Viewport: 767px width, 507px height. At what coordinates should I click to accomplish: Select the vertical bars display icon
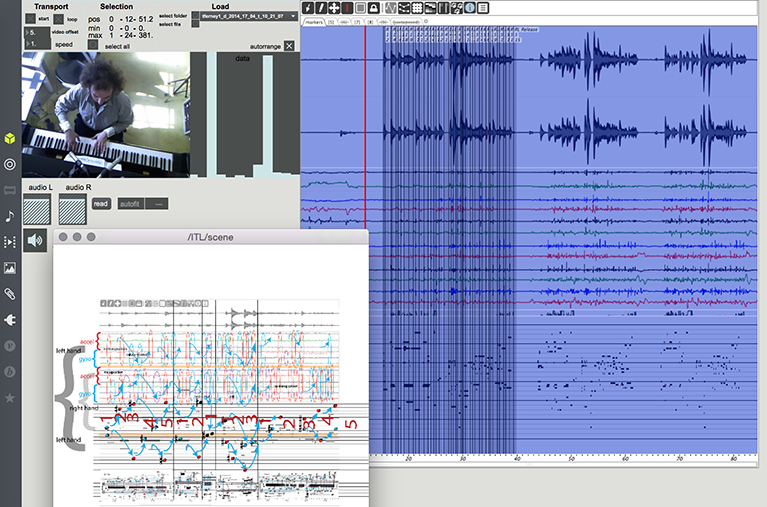(x=443, y=8)
